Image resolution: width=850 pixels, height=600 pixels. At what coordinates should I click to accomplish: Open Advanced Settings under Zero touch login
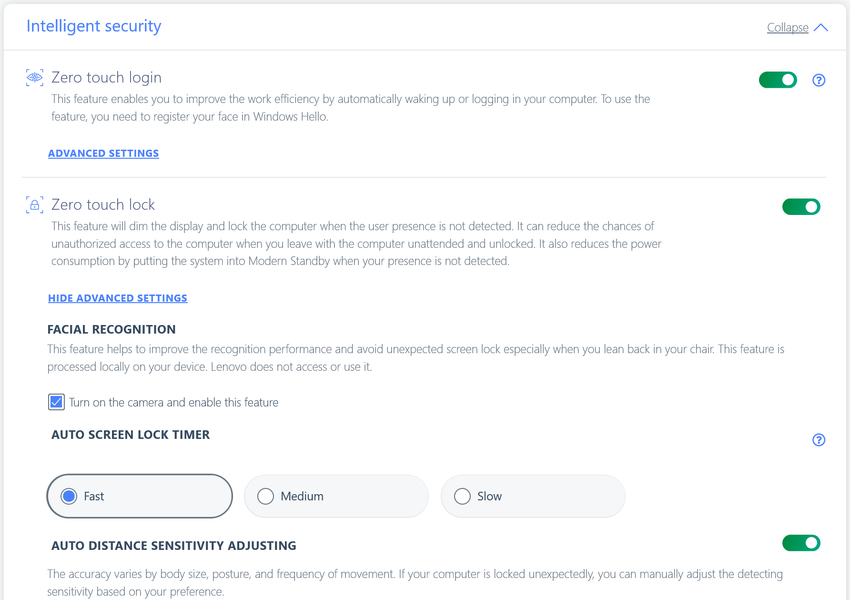pyautogui.click(x=103, y=153)
